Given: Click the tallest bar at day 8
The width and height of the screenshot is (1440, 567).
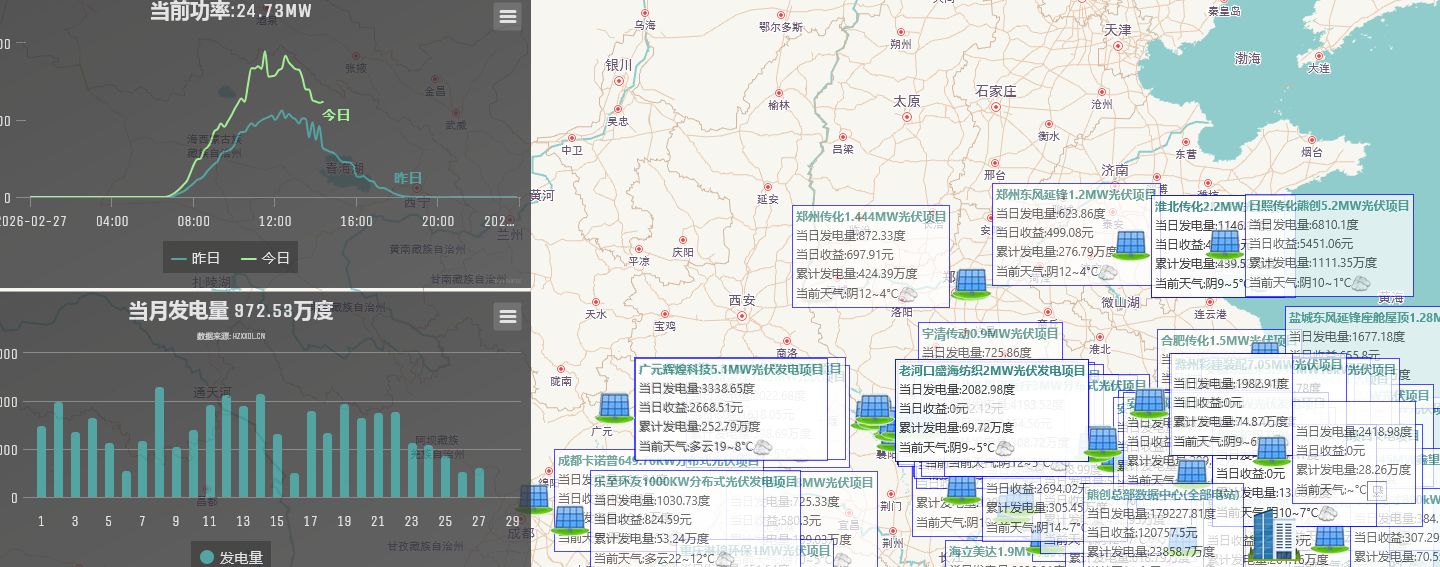Looking at the screenshot, I should pyautogui.click(x=159, y=440).
